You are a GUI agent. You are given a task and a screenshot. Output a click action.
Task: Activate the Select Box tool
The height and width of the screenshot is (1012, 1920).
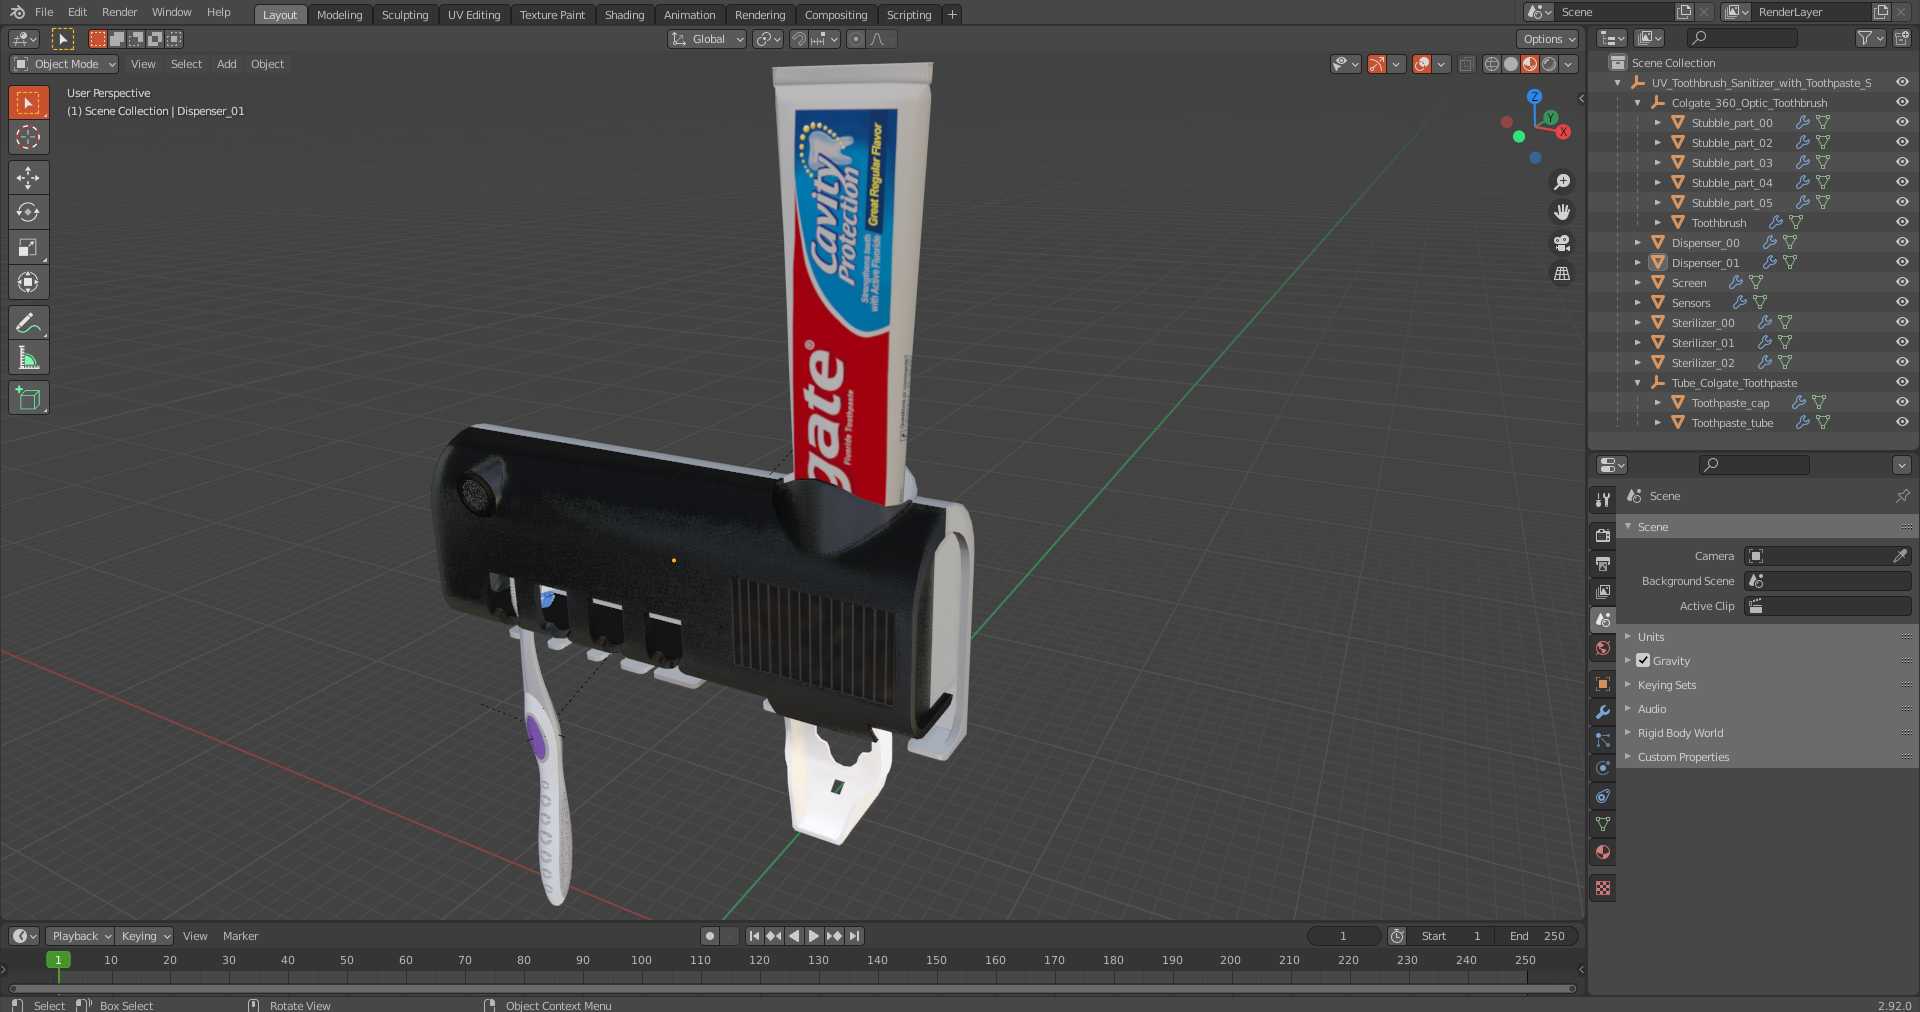(28, 102)
